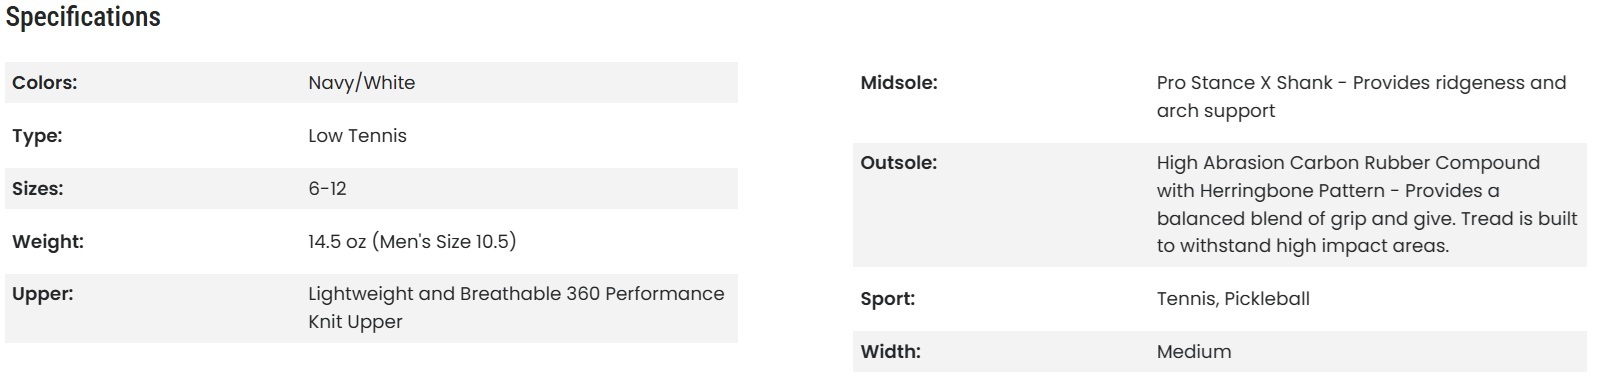Image resolution: width=1622 pixels, height=385 pixels.
Task: Click the Pro Stance X Shank text
Action: point(1245,83)
